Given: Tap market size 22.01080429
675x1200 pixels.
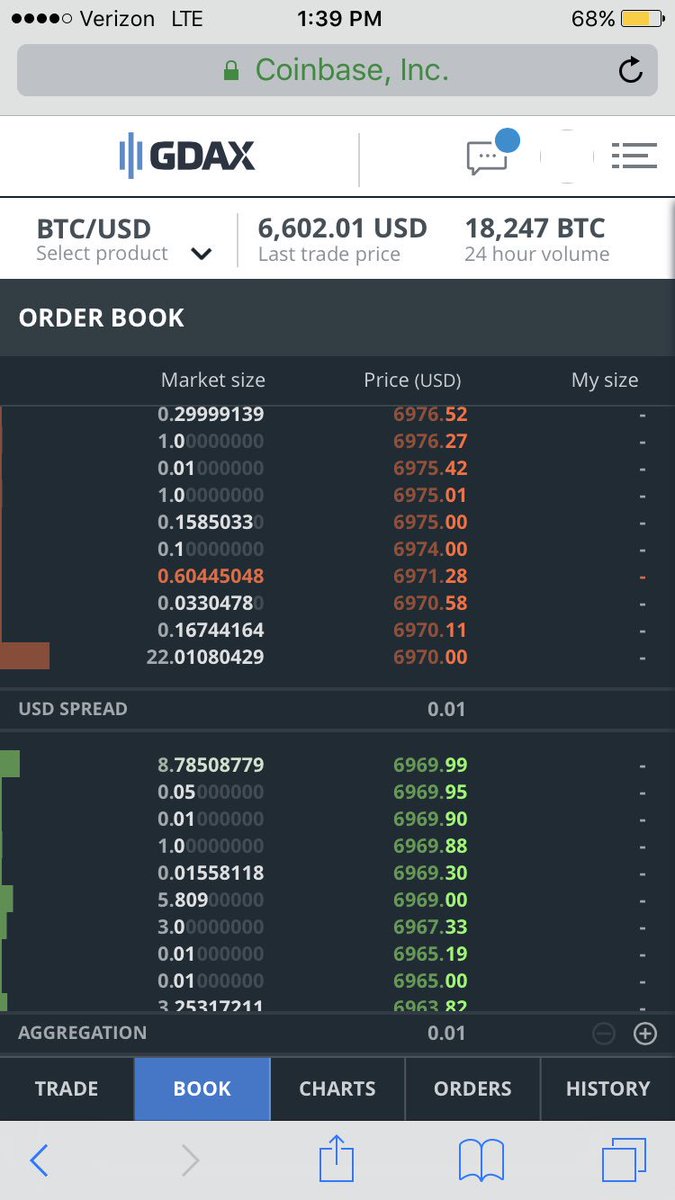Looking at the screenshot, I should 205,657.
